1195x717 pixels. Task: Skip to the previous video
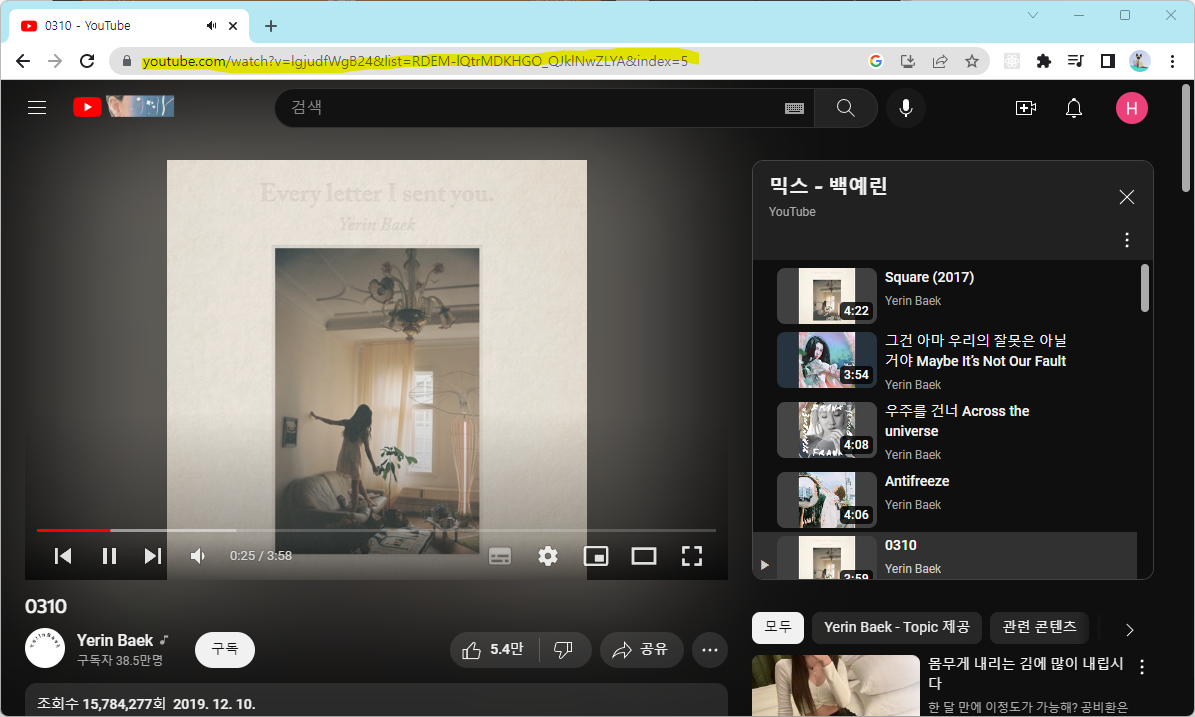63,556
